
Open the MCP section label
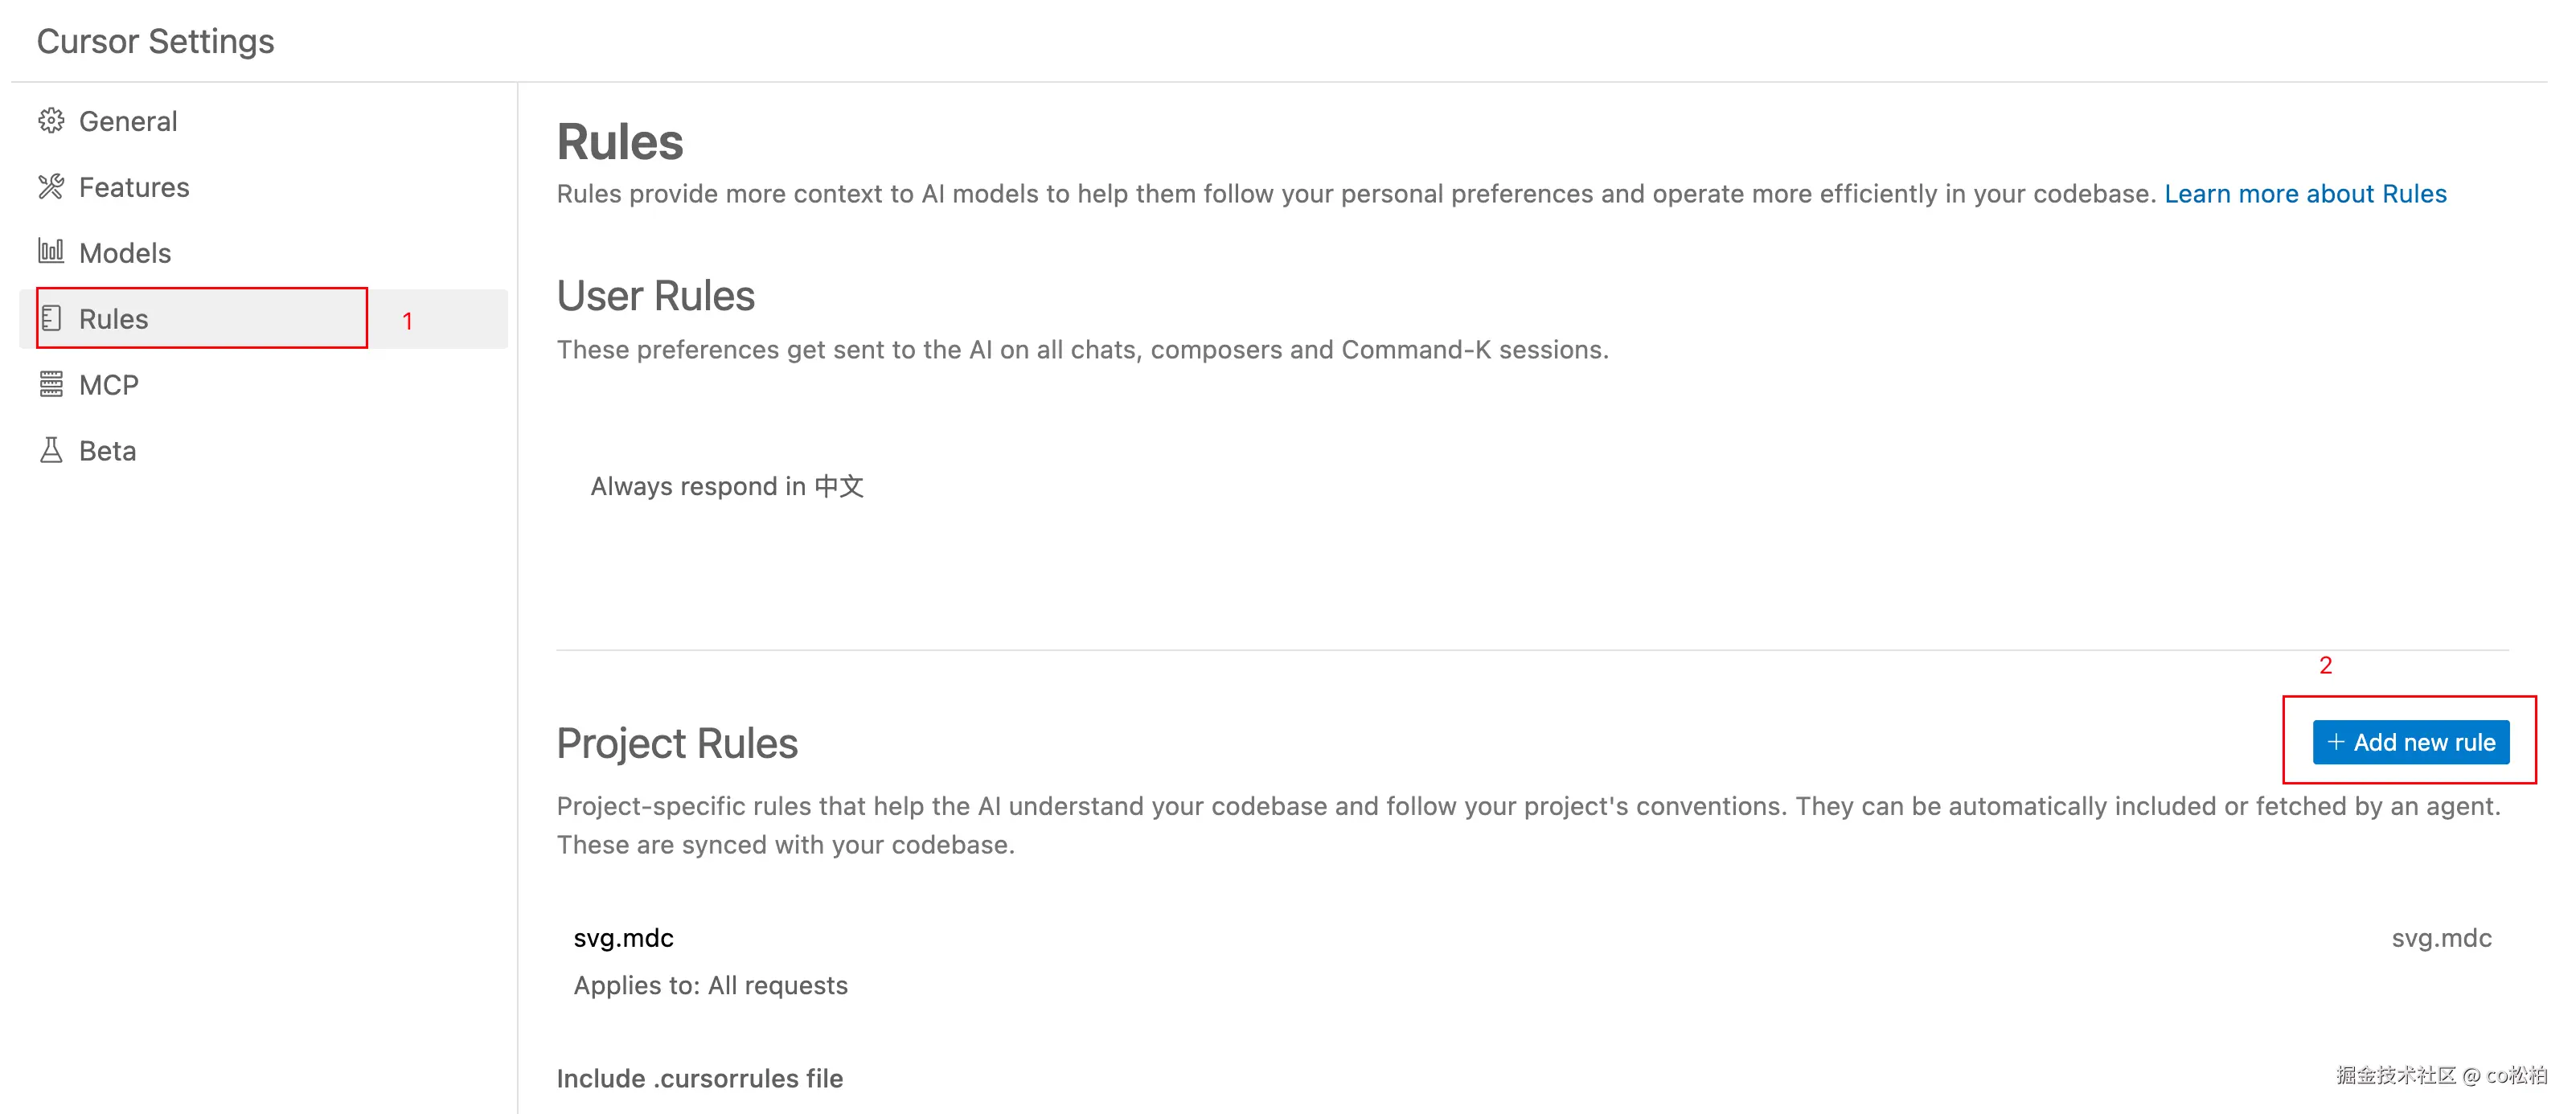[109, 385]
